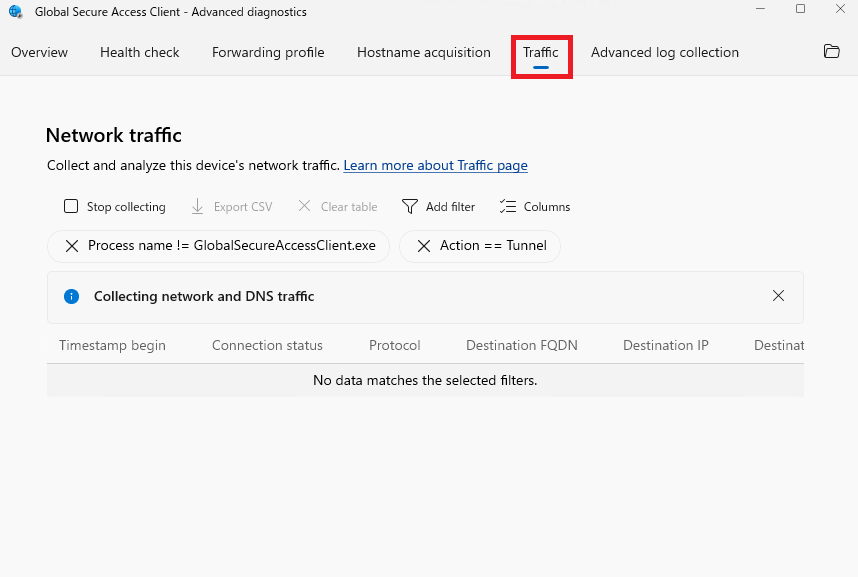This screenshot has height=577, width=858.
Task: Maximize the diagnostics window
Action: coord(800,9)
